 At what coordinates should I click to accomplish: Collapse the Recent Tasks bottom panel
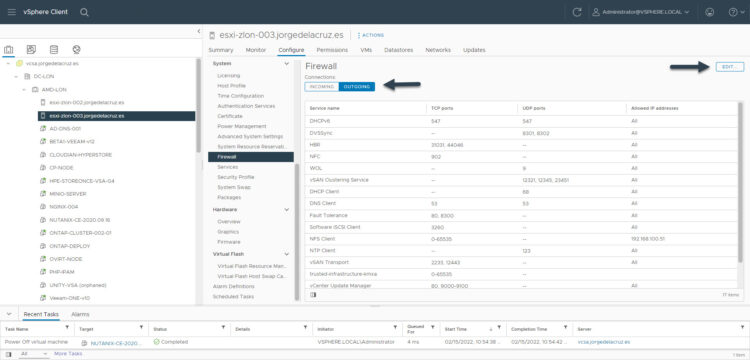coord(9,314)
